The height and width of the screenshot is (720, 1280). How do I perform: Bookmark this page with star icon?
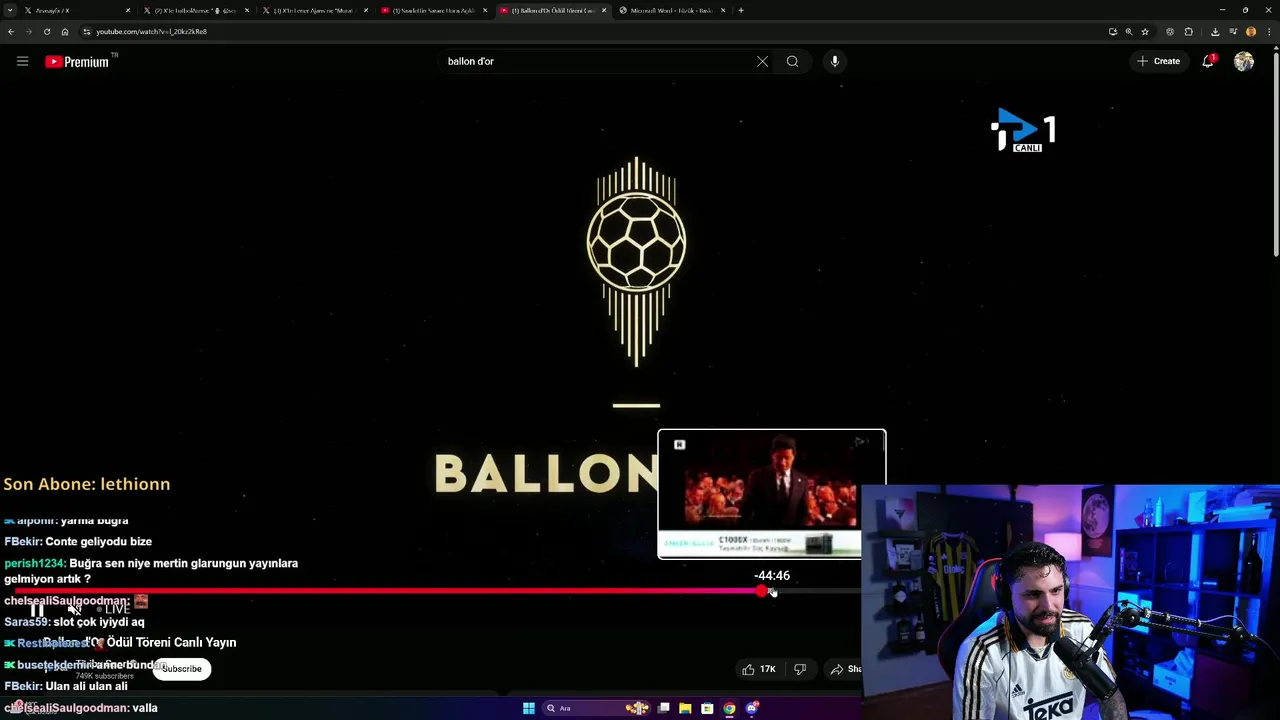click(1145, 31)
